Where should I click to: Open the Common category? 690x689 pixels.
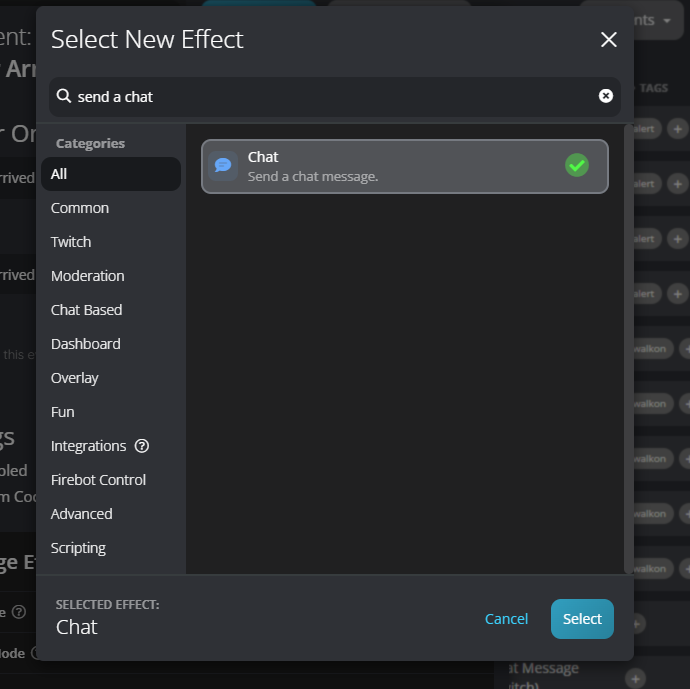[x=80, y=208]
